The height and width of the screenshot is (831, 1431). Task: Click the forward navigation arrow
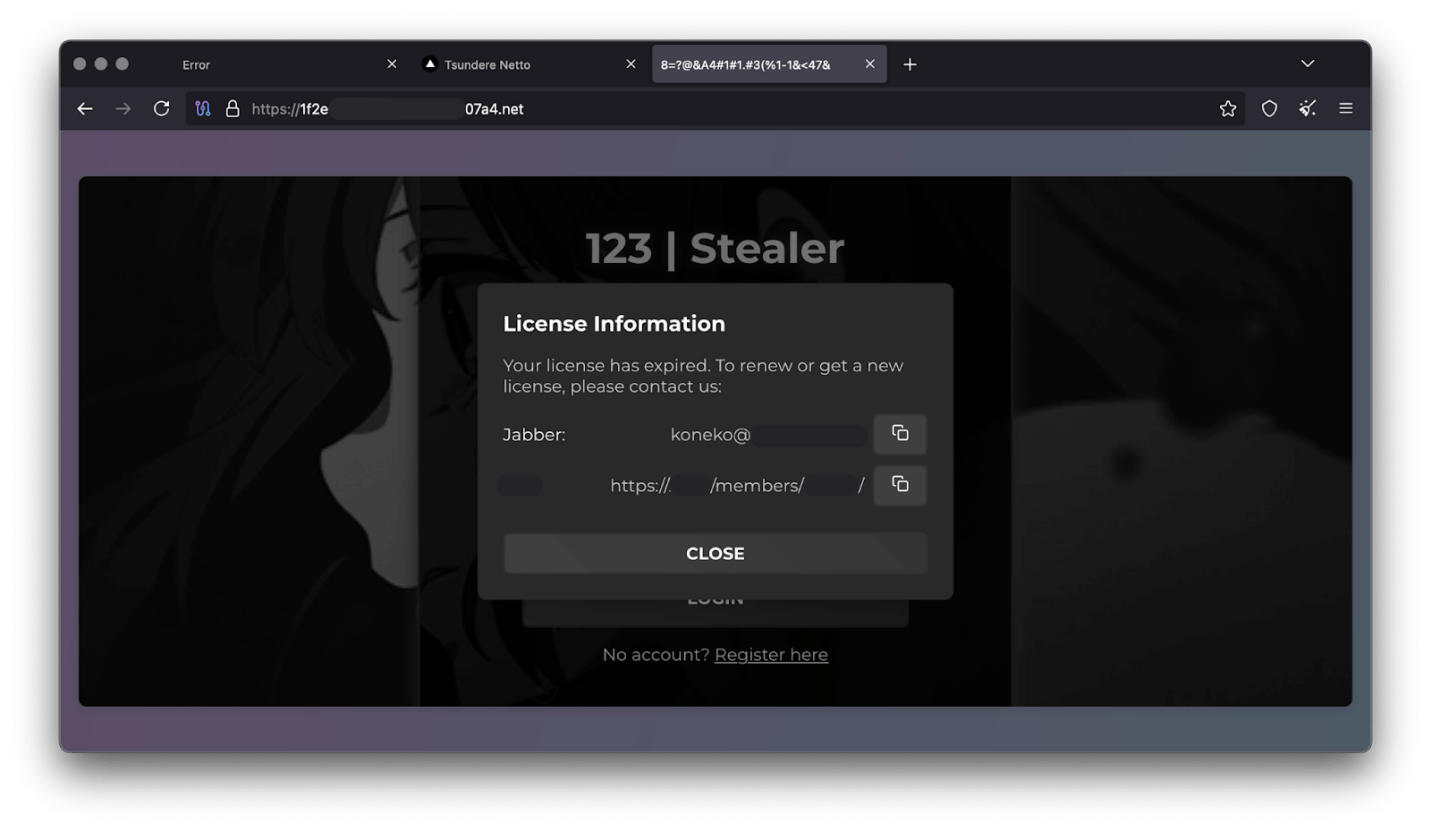(123, 108)
